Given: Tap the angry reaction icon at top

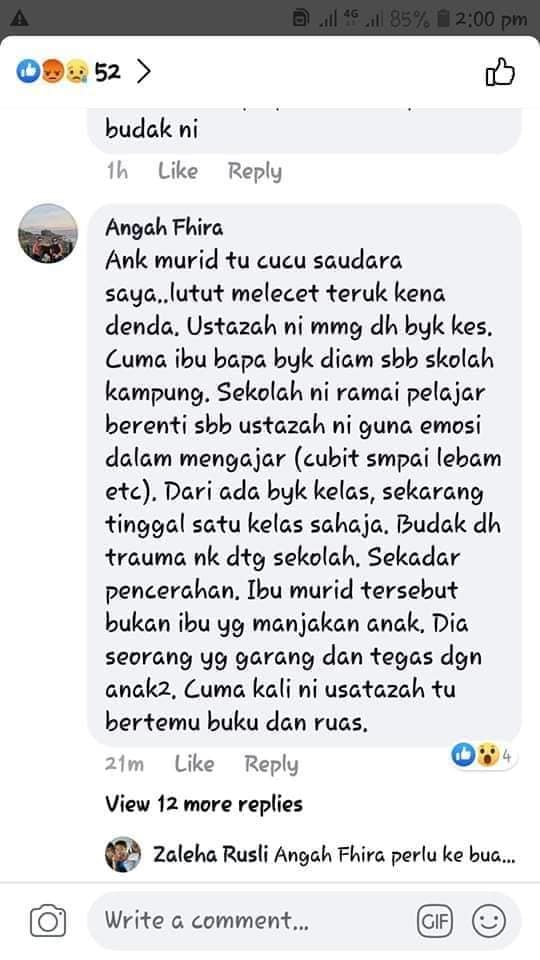Looking at the screenshot, I should click(52, 72).
